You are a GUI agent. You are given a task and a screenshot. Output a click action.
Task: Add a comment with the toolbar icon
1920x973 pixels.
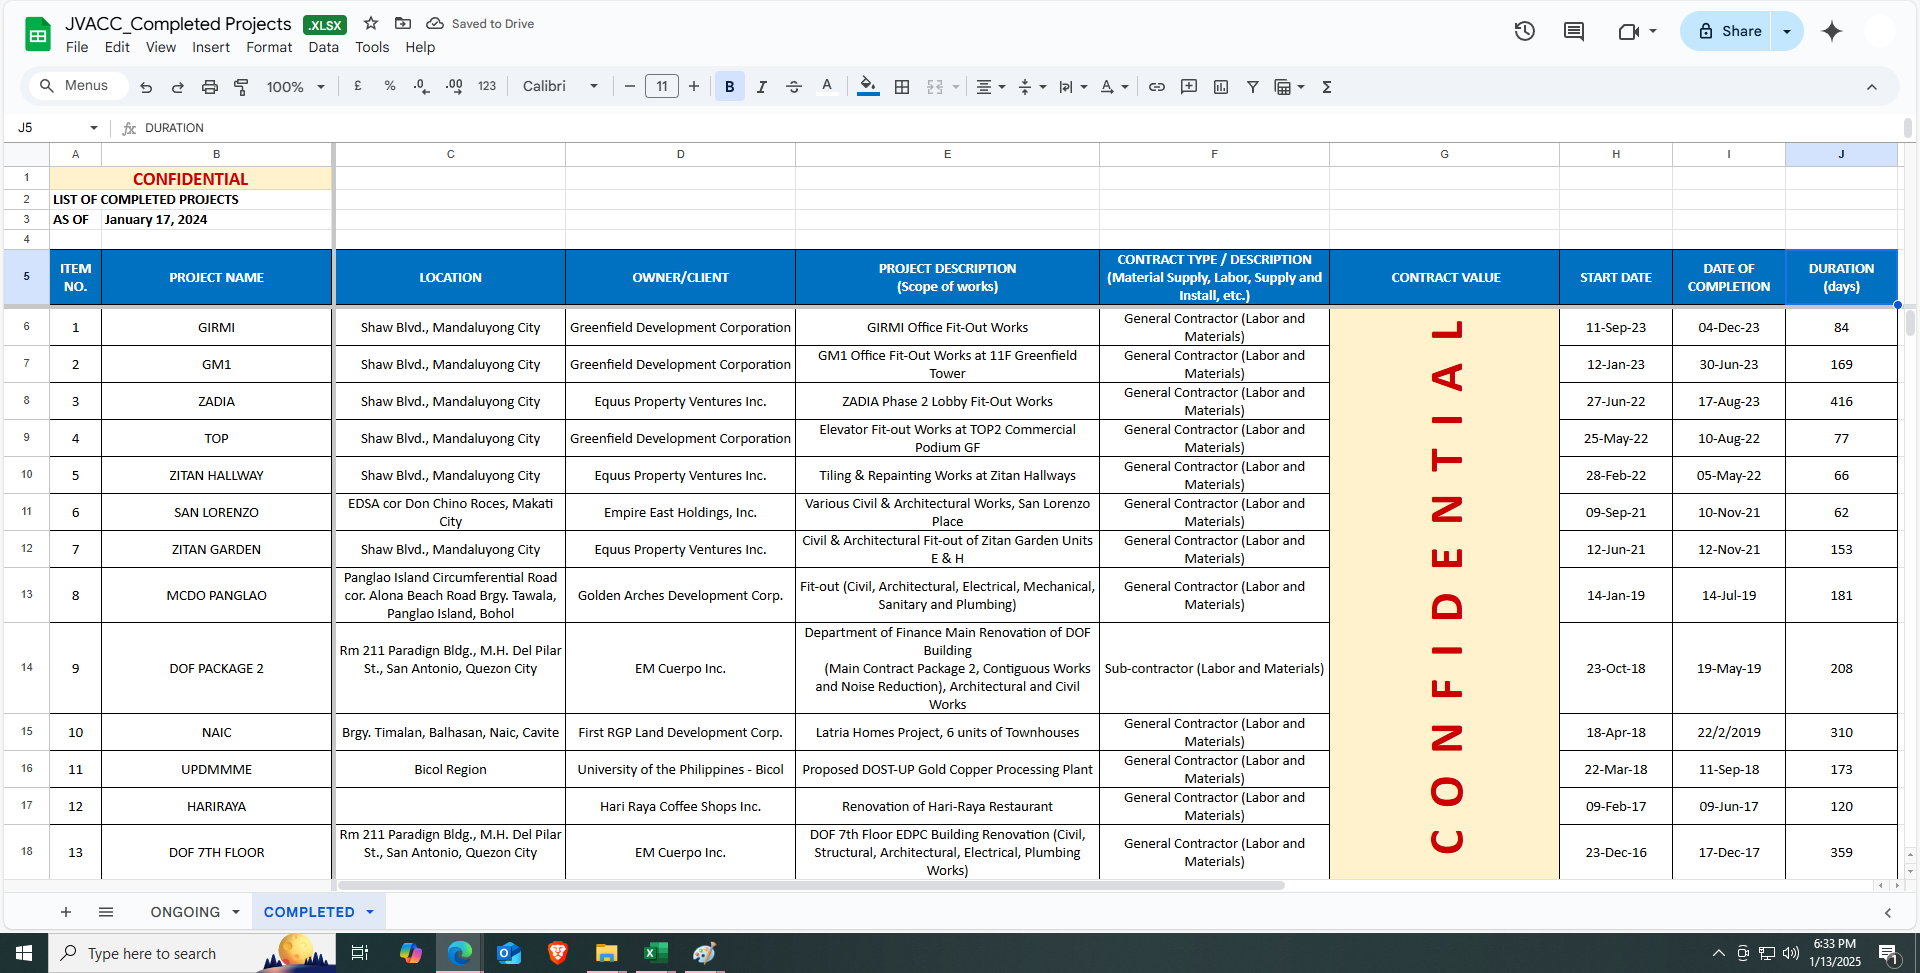tap(1189, 87)
